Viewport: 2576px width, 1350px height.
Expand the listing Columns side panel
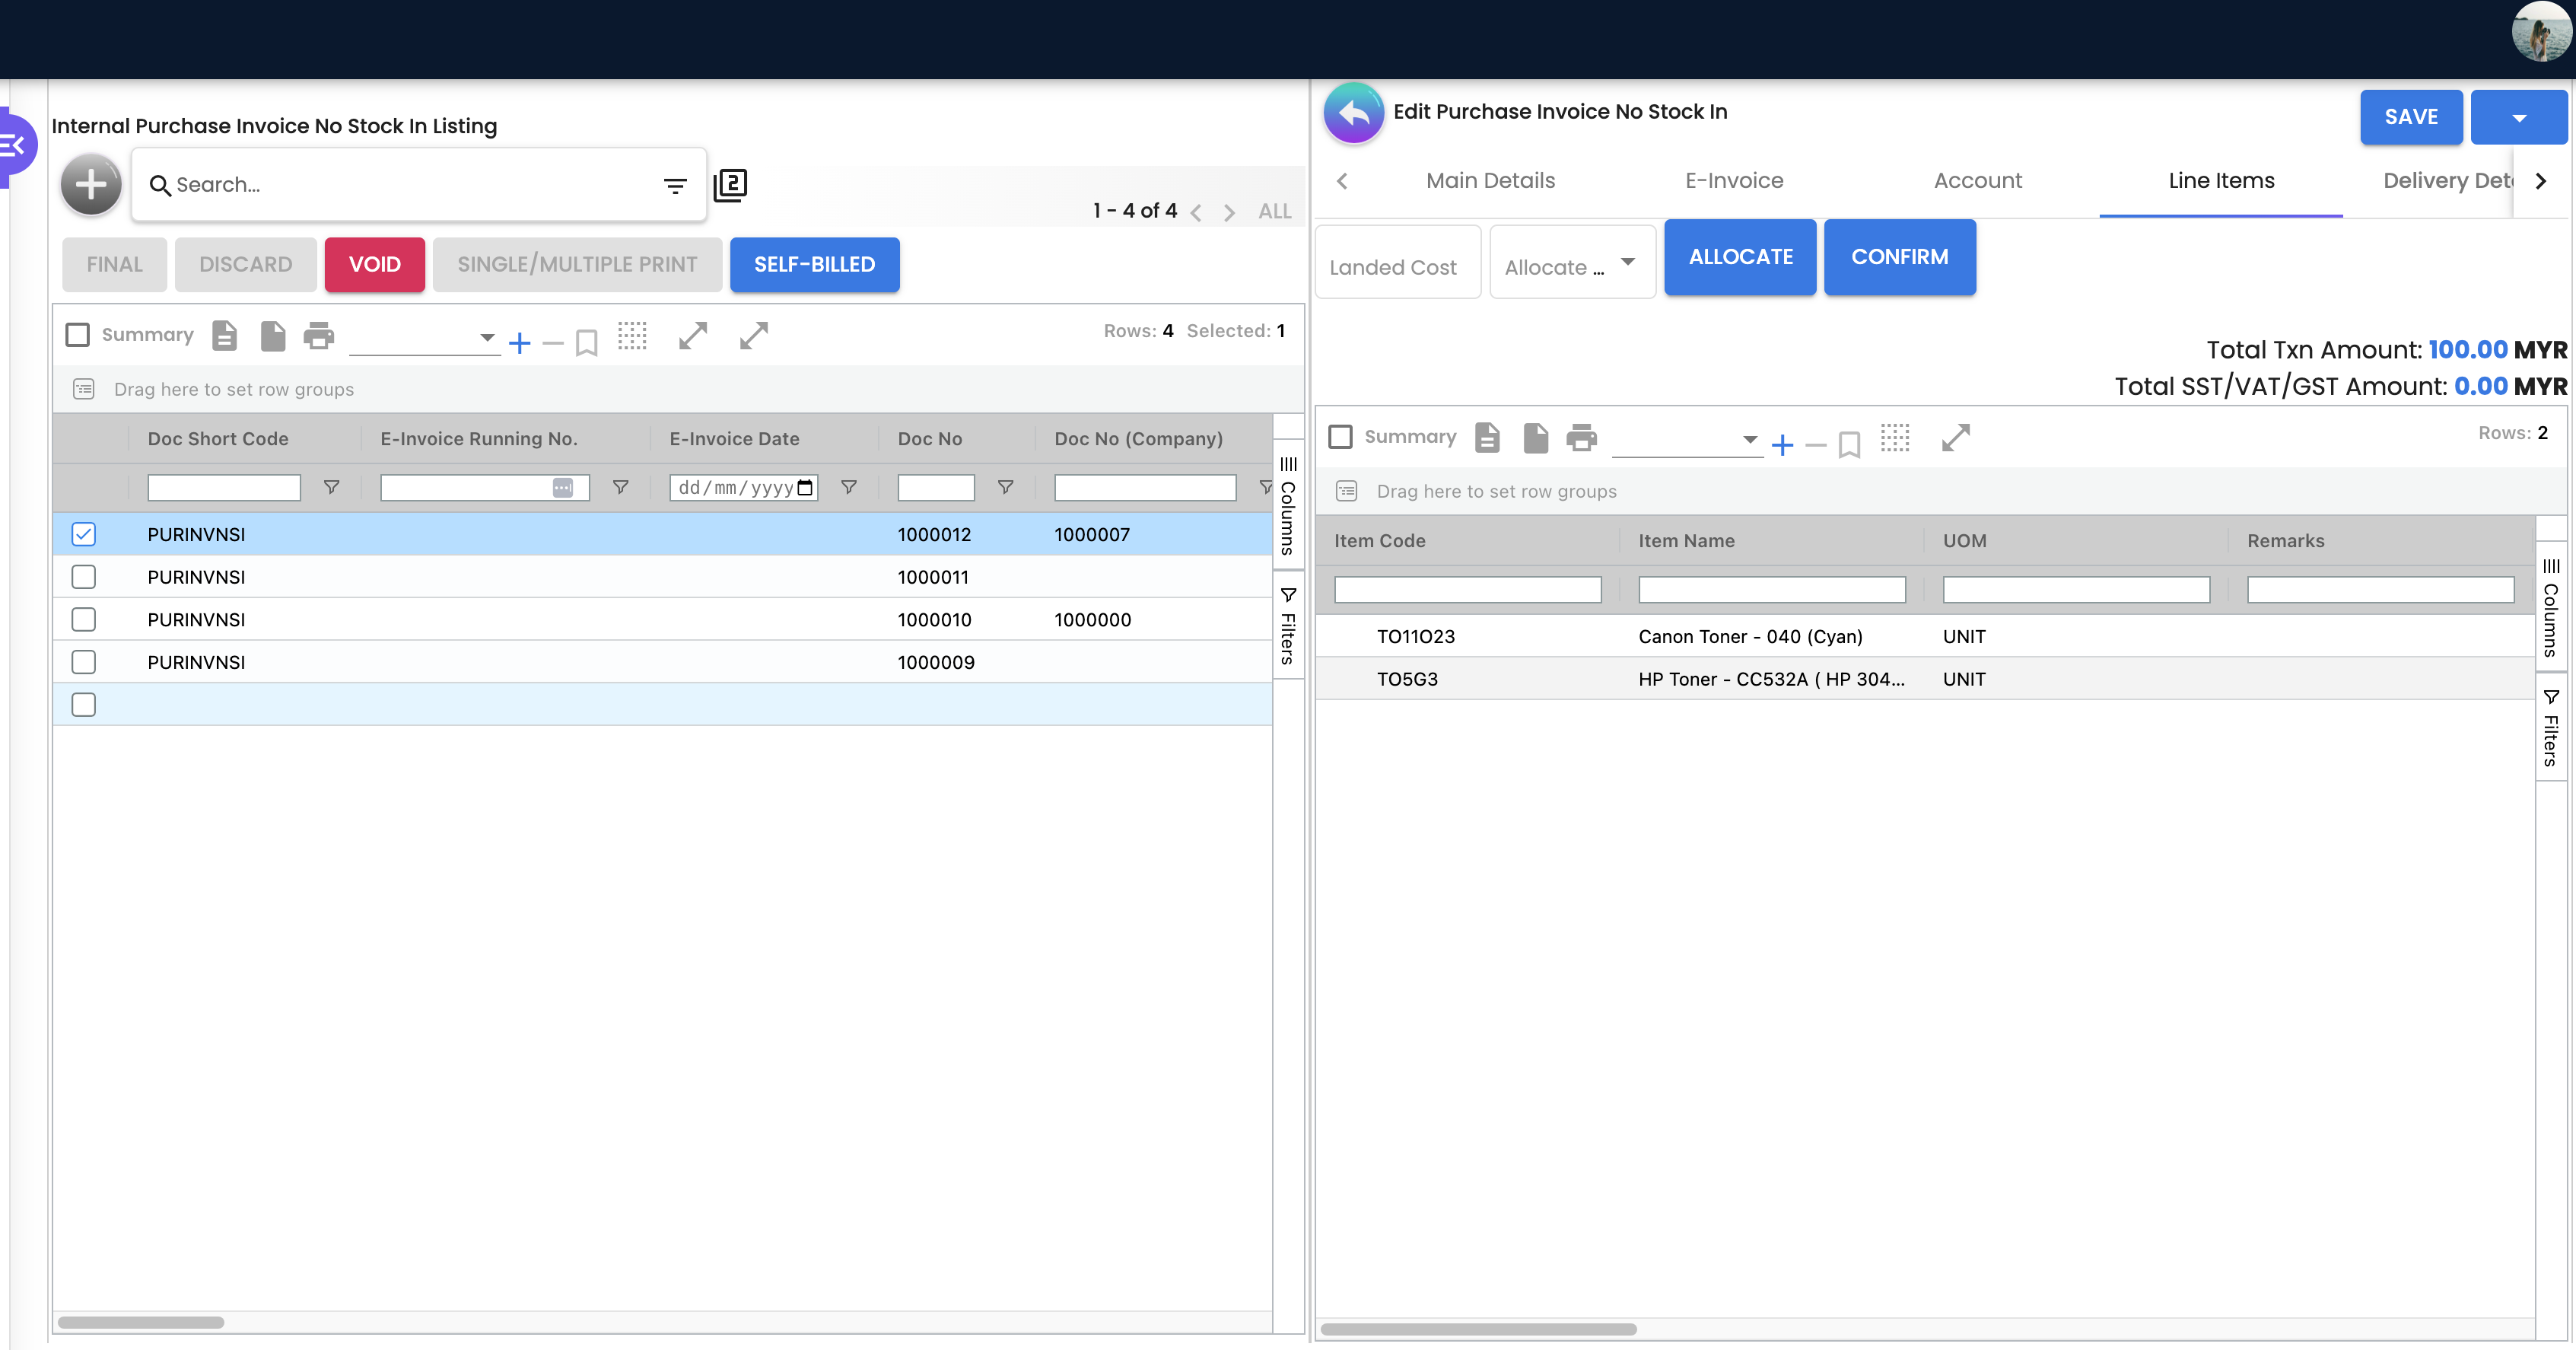1288,504
